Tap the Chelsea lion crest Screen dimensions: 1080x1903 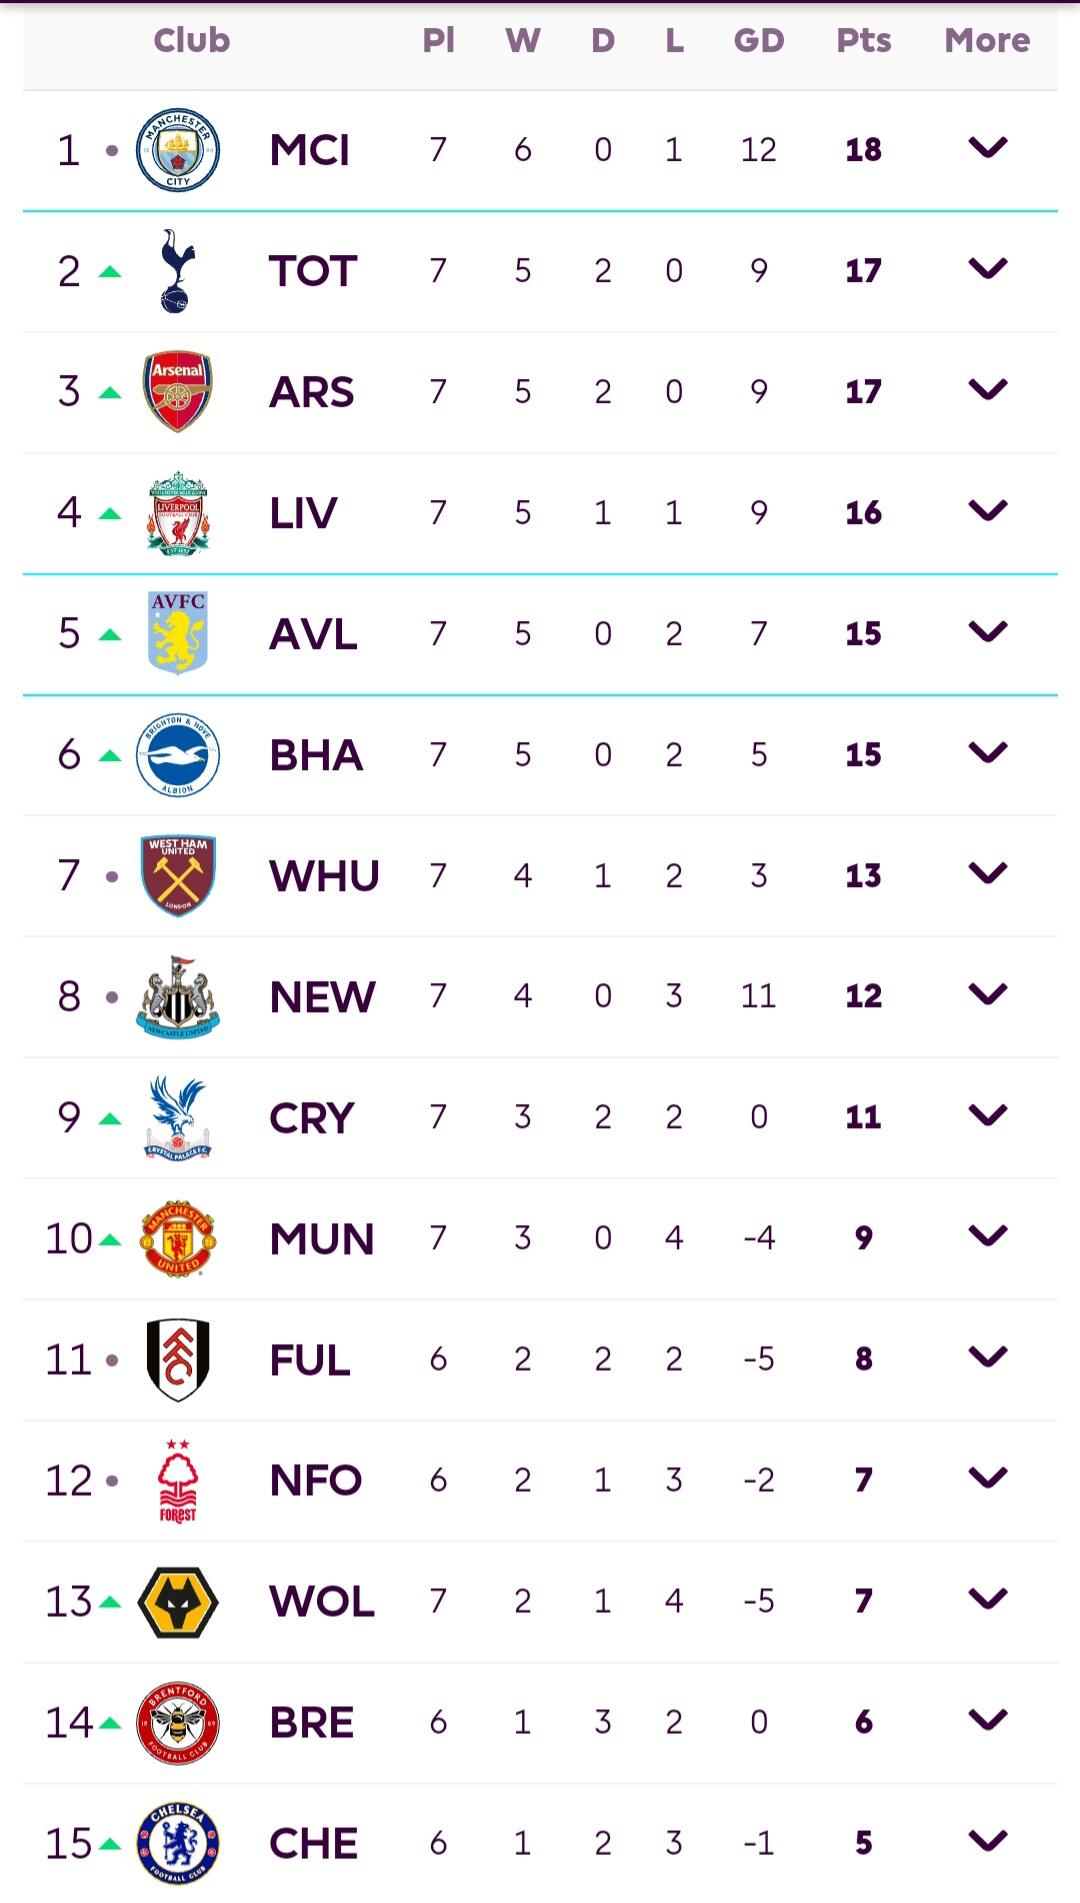click(x=178, y=1843)
